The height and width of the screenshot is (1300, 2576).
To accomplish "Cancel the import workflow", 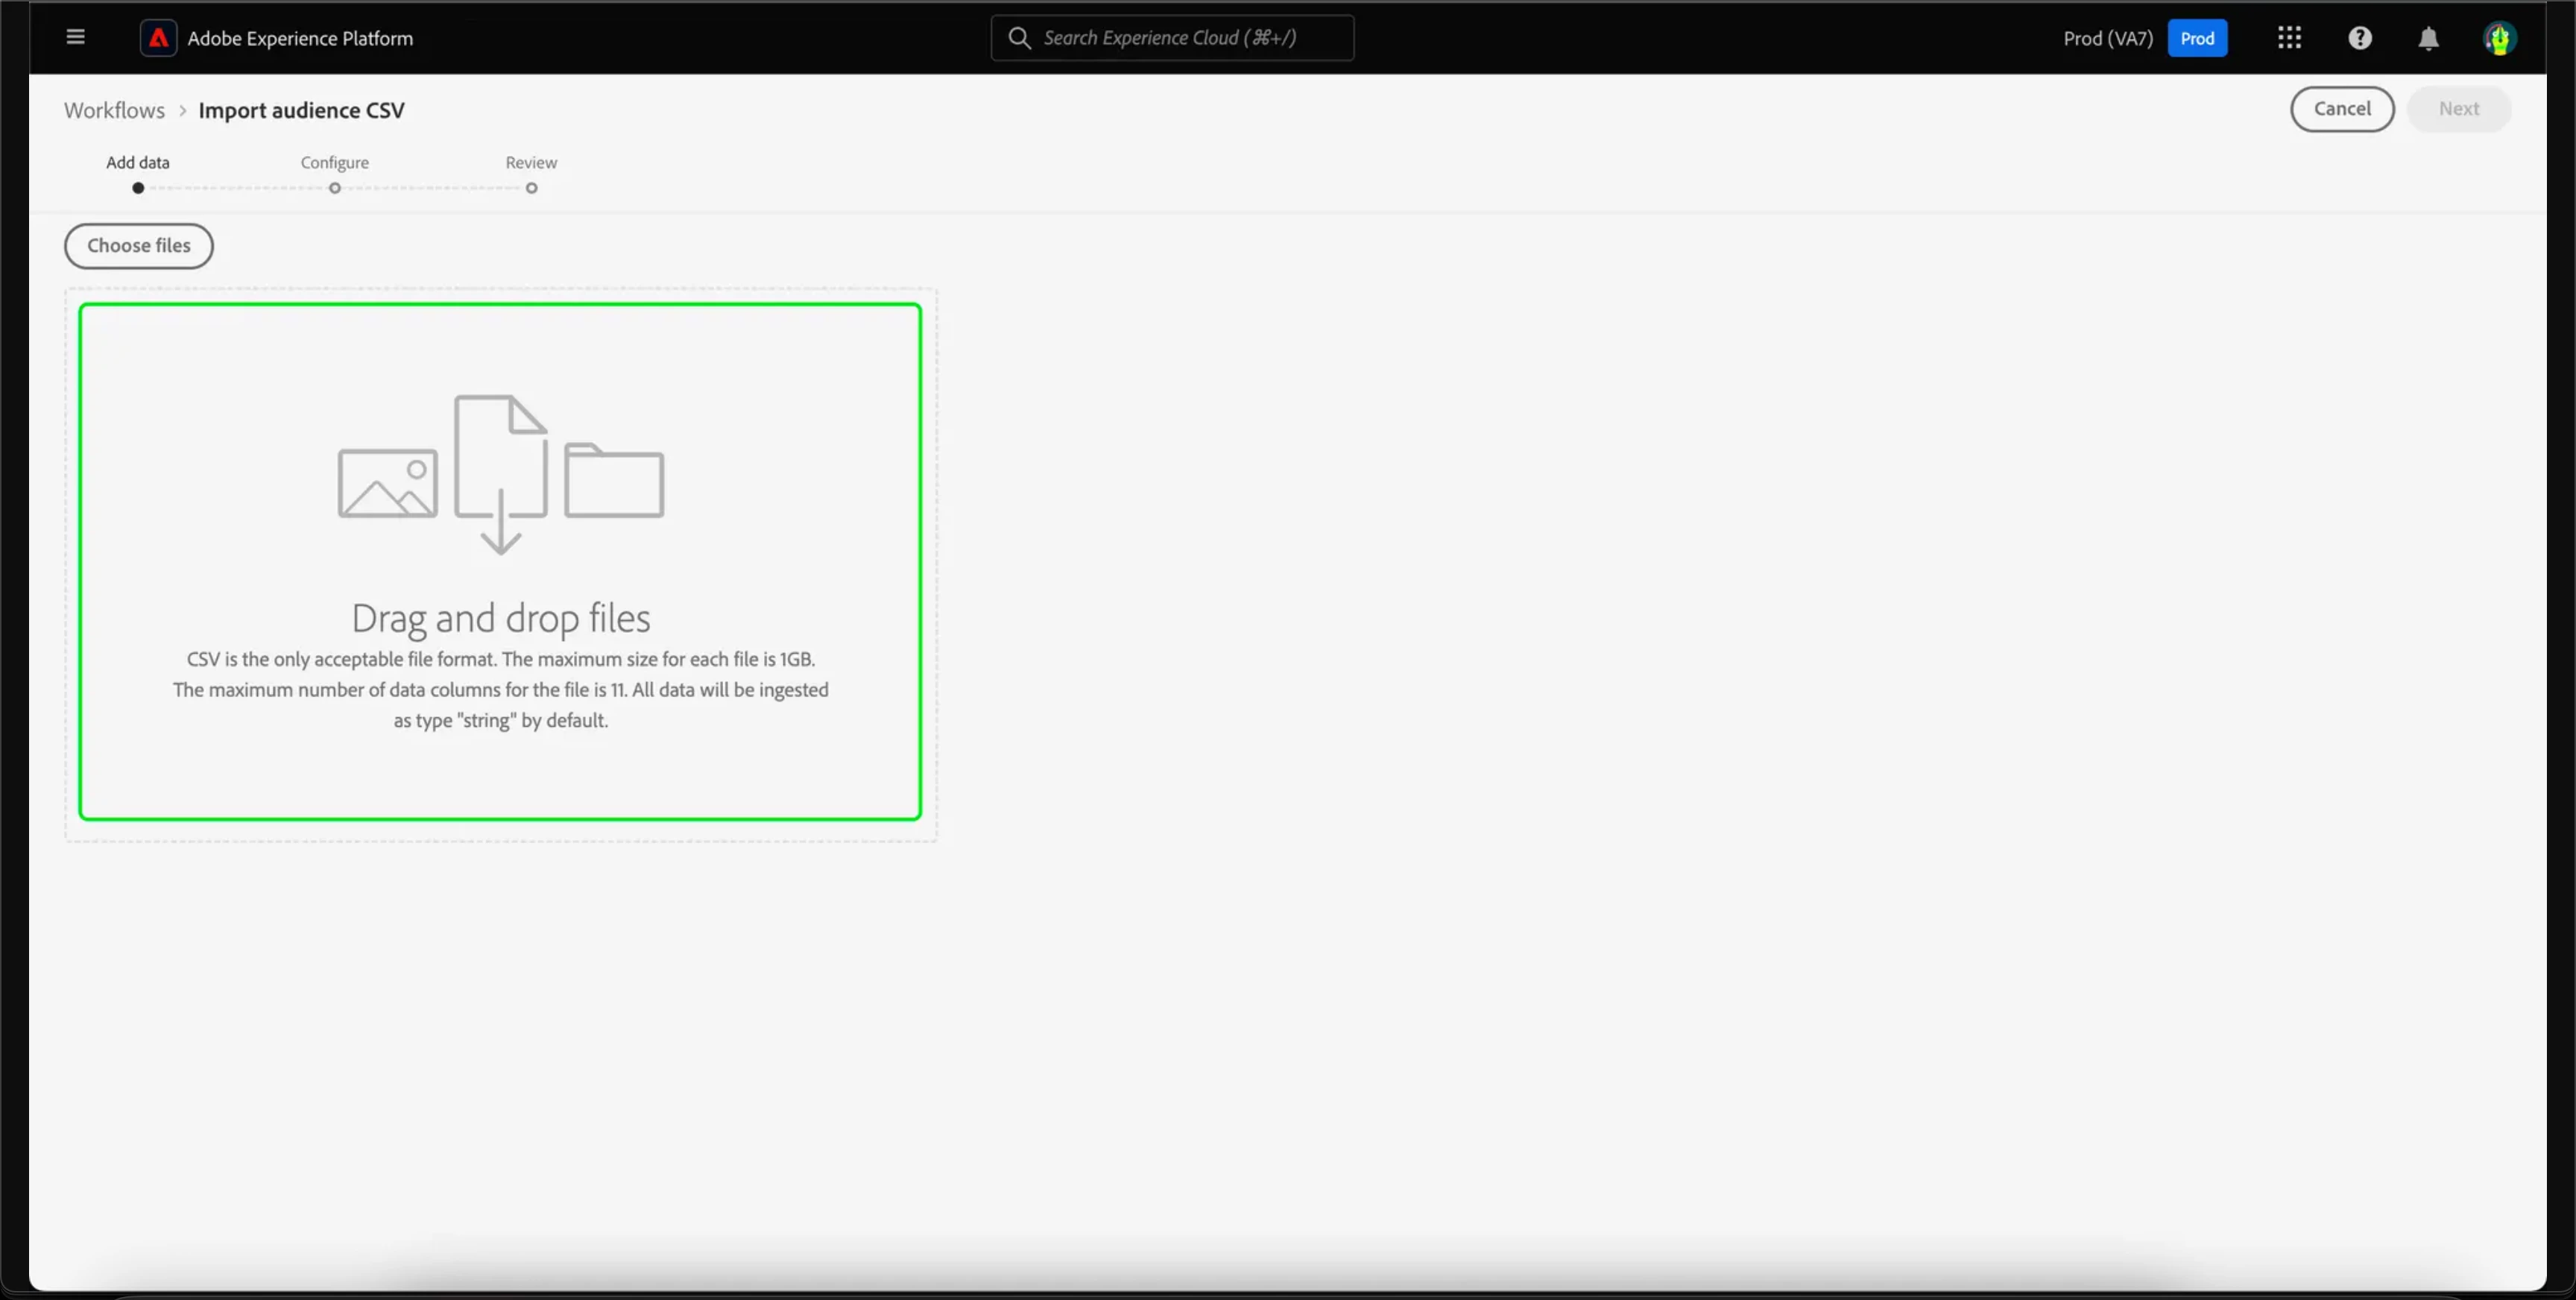I will (x=2341, y=109).
